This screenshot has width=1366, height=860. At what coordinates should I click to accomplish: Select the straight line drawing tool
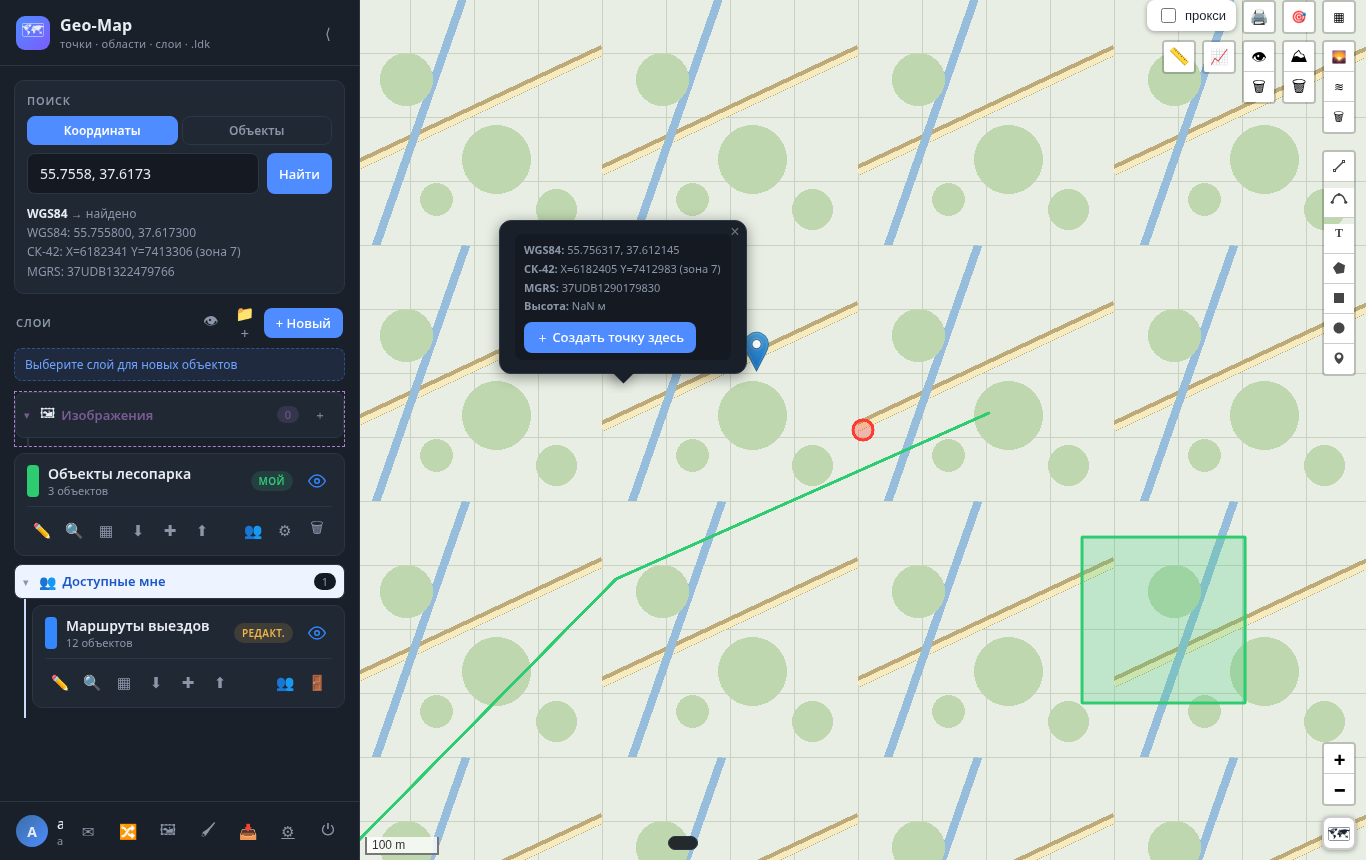pos(1339,167)
